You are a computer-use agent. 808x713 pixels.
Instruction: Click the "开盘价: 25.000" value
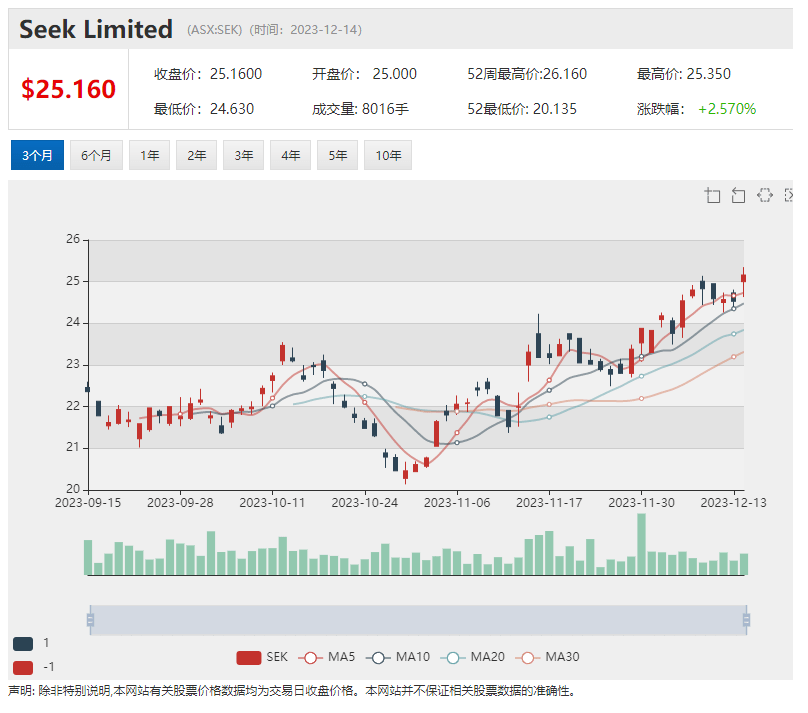tap(364, 74)
